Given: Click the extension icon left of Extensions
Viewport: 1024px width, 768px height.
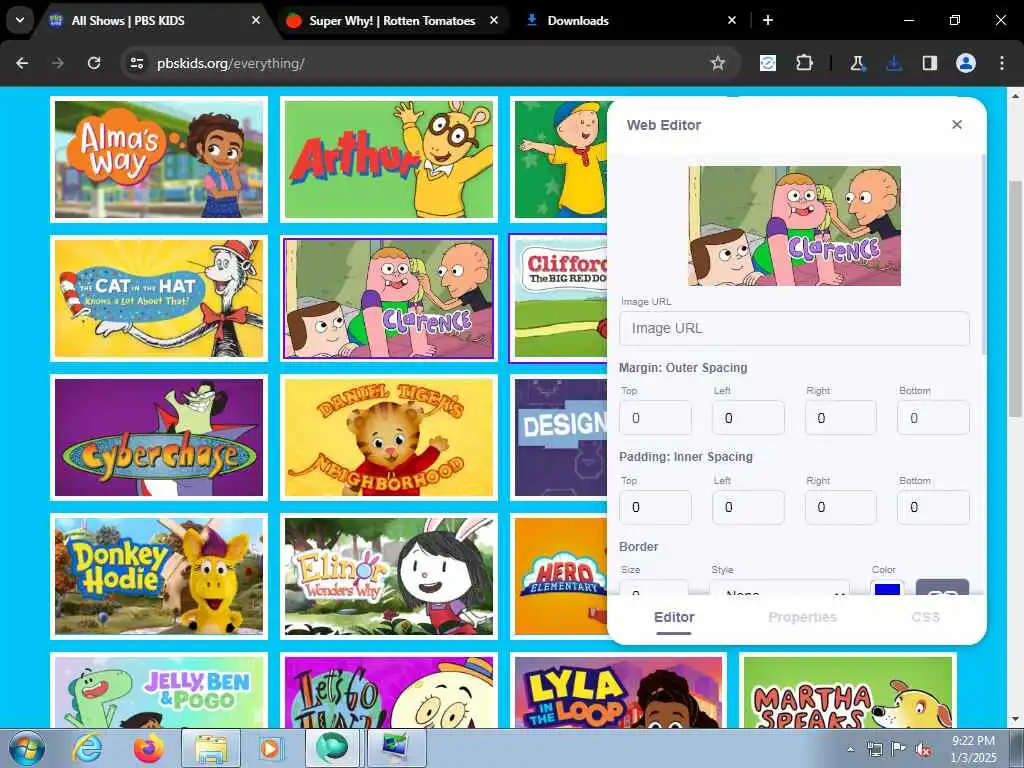Looking at the screenshot, I should tap(768, 63).
